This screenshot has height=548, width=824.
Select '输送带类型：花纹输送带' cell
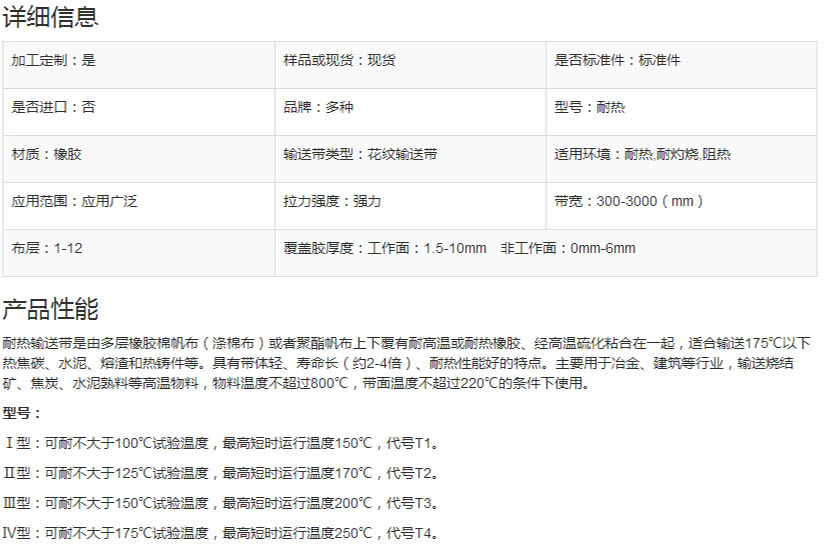(x=410, y=159)
